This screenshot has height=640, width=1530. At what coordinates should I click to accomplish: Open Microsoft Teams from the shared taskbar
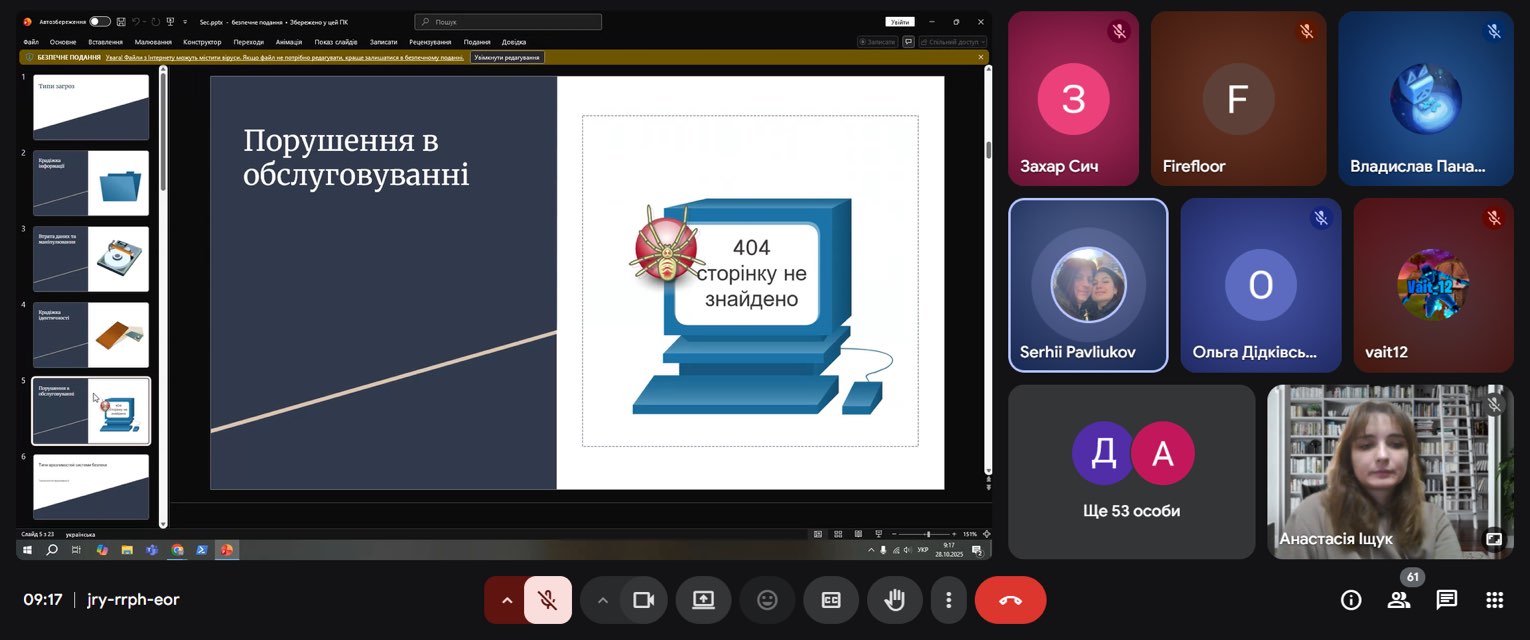click(x=152, y=550)
